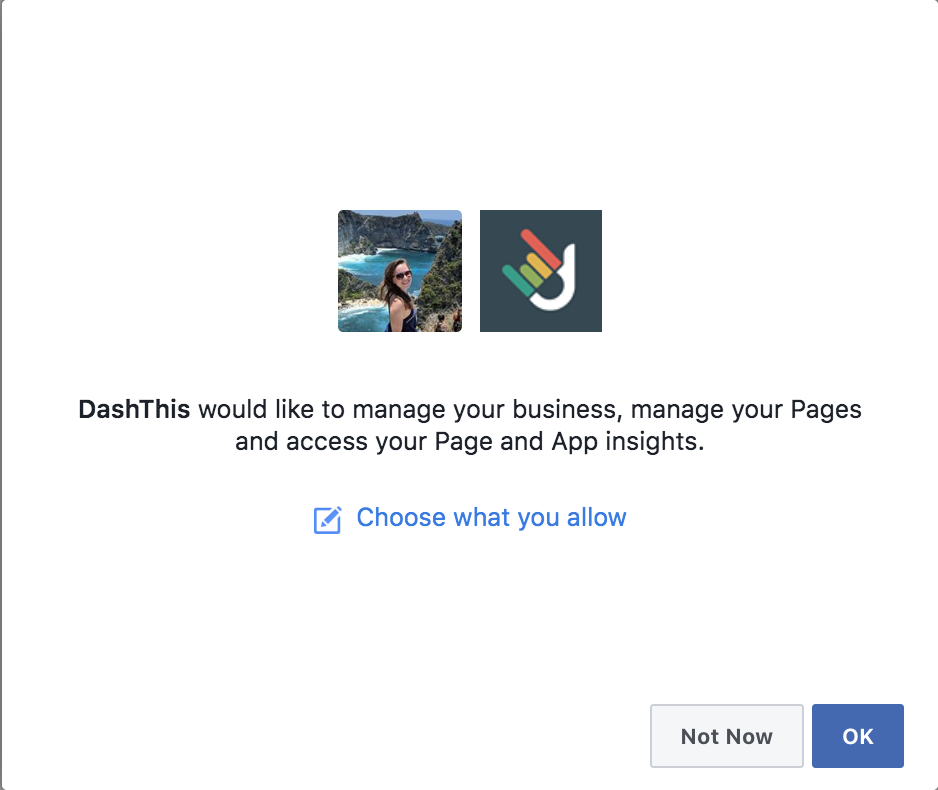Viewport: 938px width, 790px height.
Task: Click the yellow stripe in DashThis logo
Action: tap(540, 267)
